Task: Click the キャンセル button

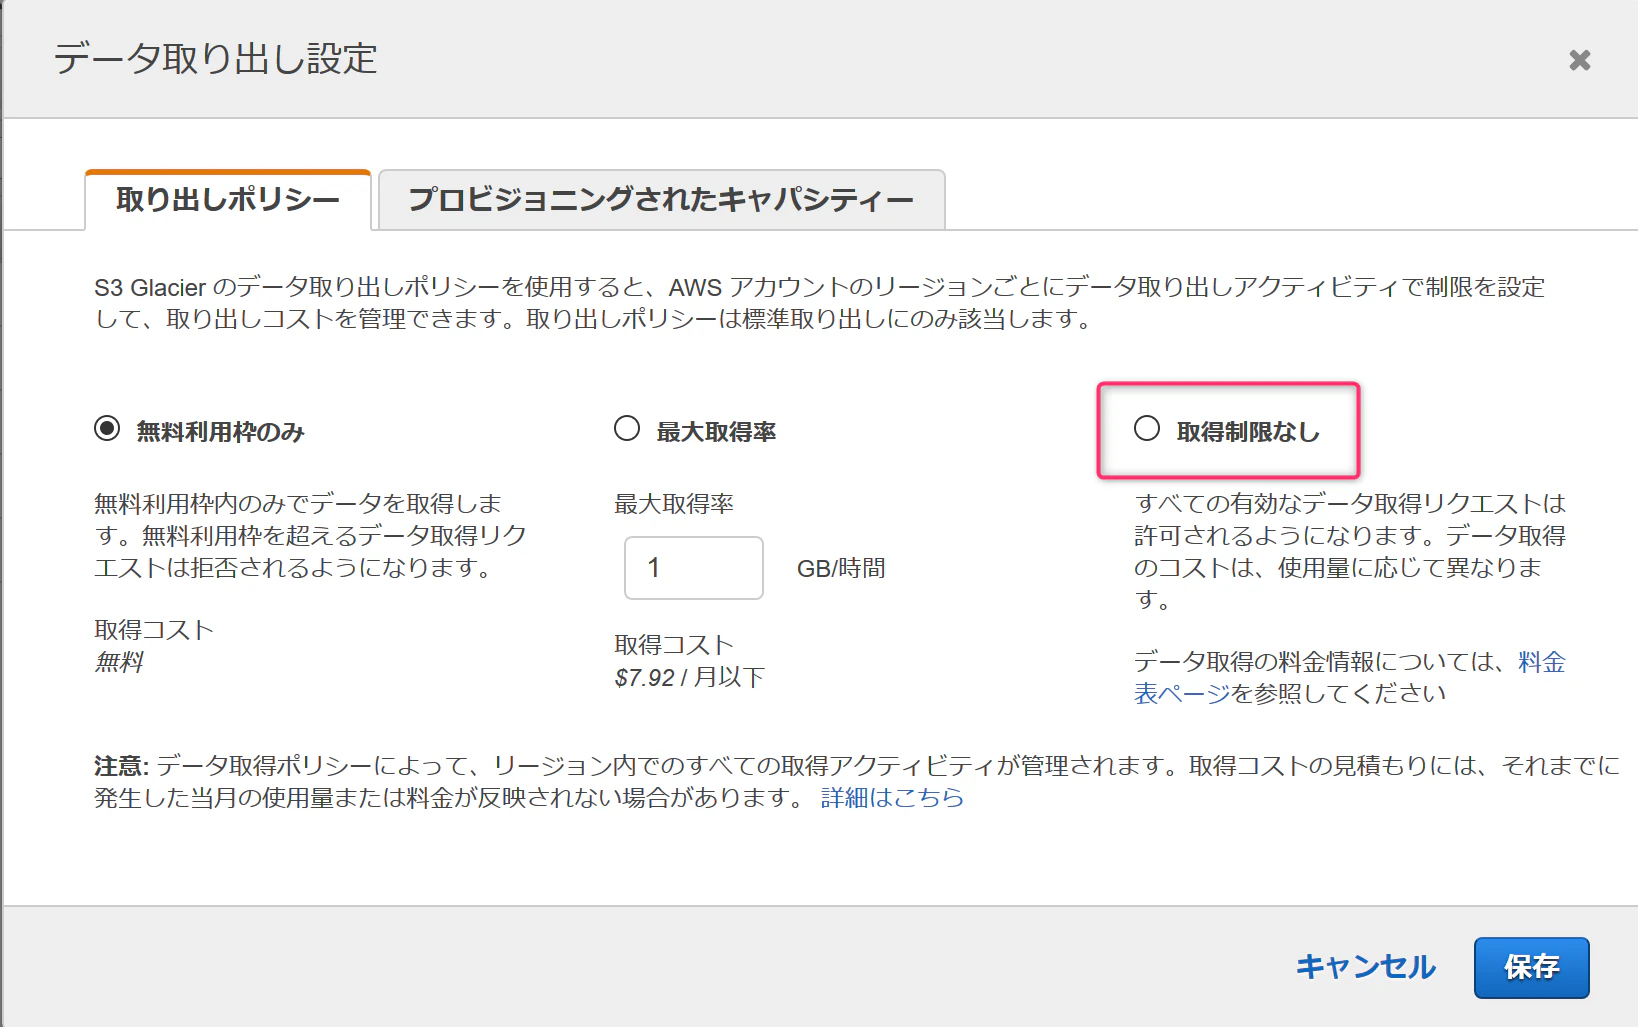Action: tap(1365, 967)
